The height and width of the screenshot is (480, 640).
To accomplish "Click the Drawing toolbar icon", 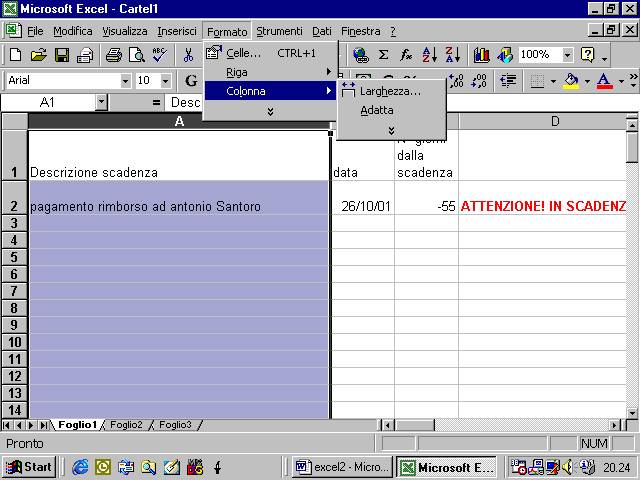I will tap(505, 54).
